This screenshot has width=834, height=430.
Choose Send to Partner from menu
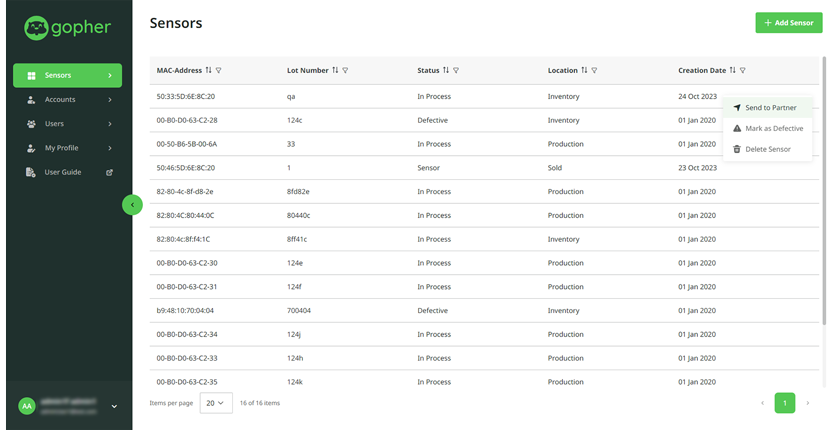coord(769,107)
